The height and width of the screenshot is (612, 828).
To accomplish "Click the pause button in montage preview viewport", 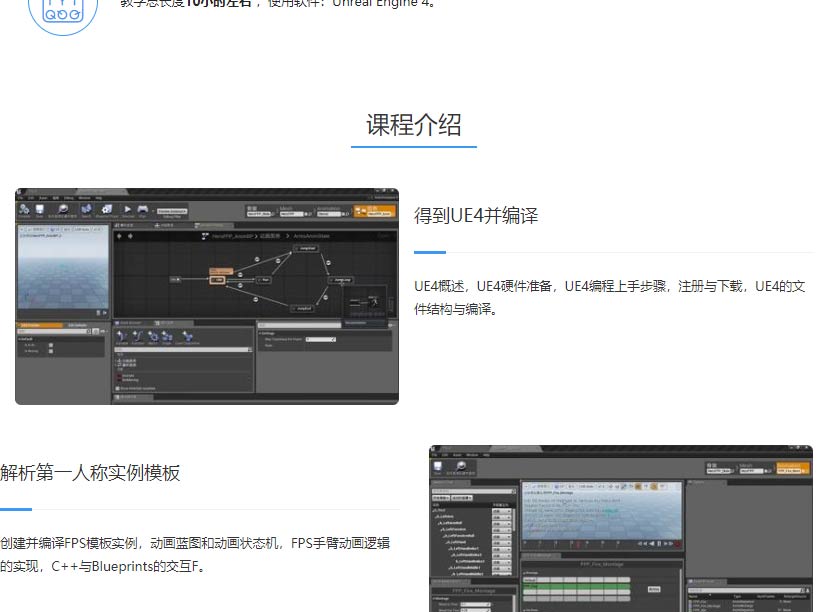I will tap(659, 543).
